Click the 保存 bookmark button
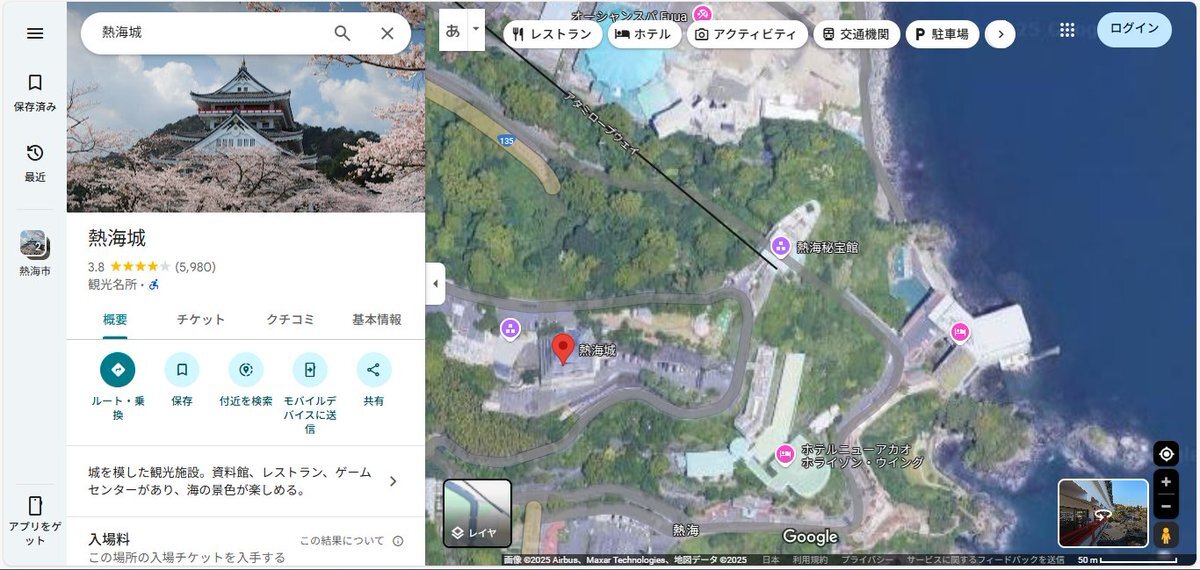Screen dimensions: 1200x570 (182, 370)
